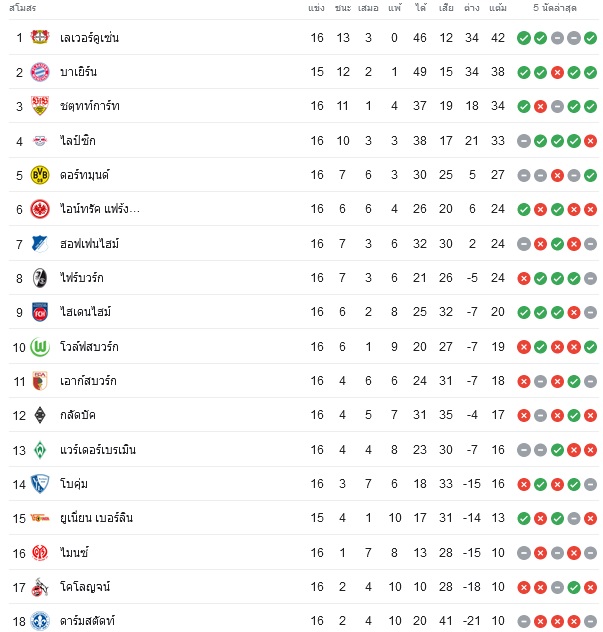Open the Union Berlin logo
The width and height of the screenshot is (603, 632).
pyautogui.click(x=40, y=518)
